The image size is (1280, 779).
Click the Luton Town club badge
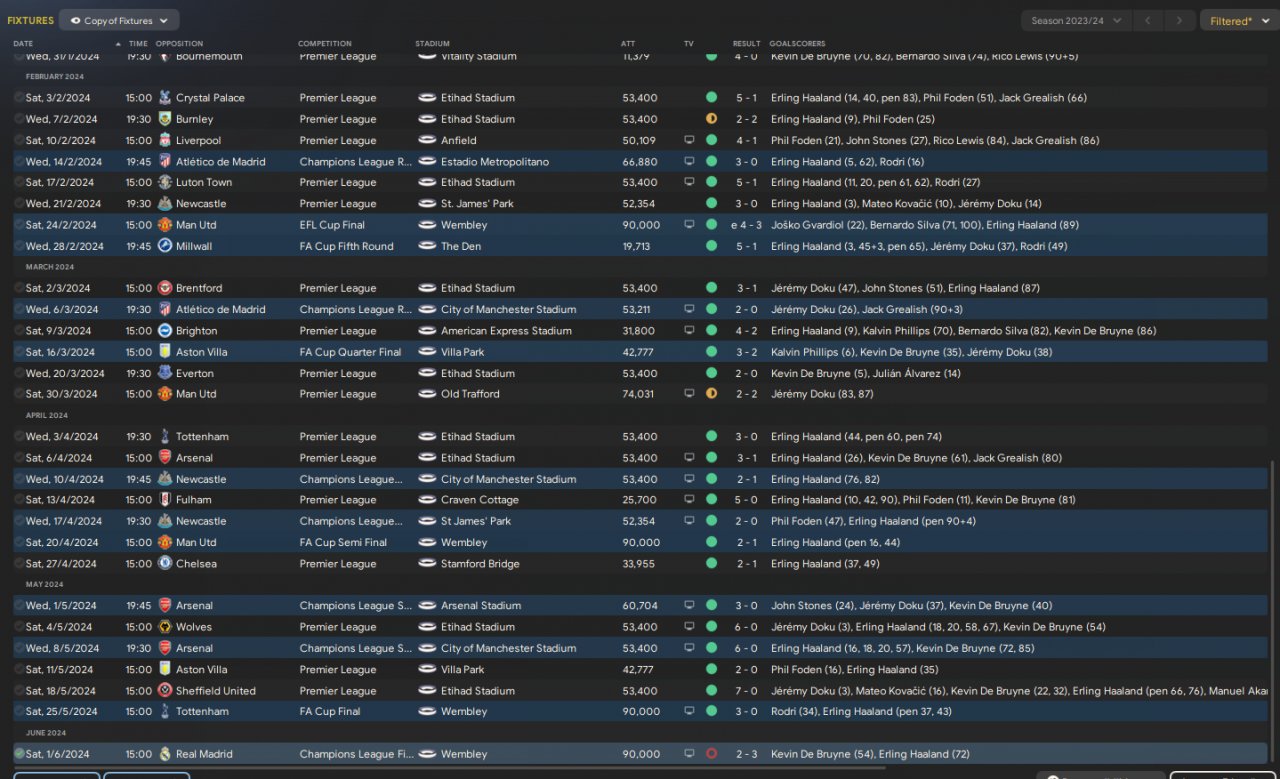pyautogui.click(x=165, y=183)
